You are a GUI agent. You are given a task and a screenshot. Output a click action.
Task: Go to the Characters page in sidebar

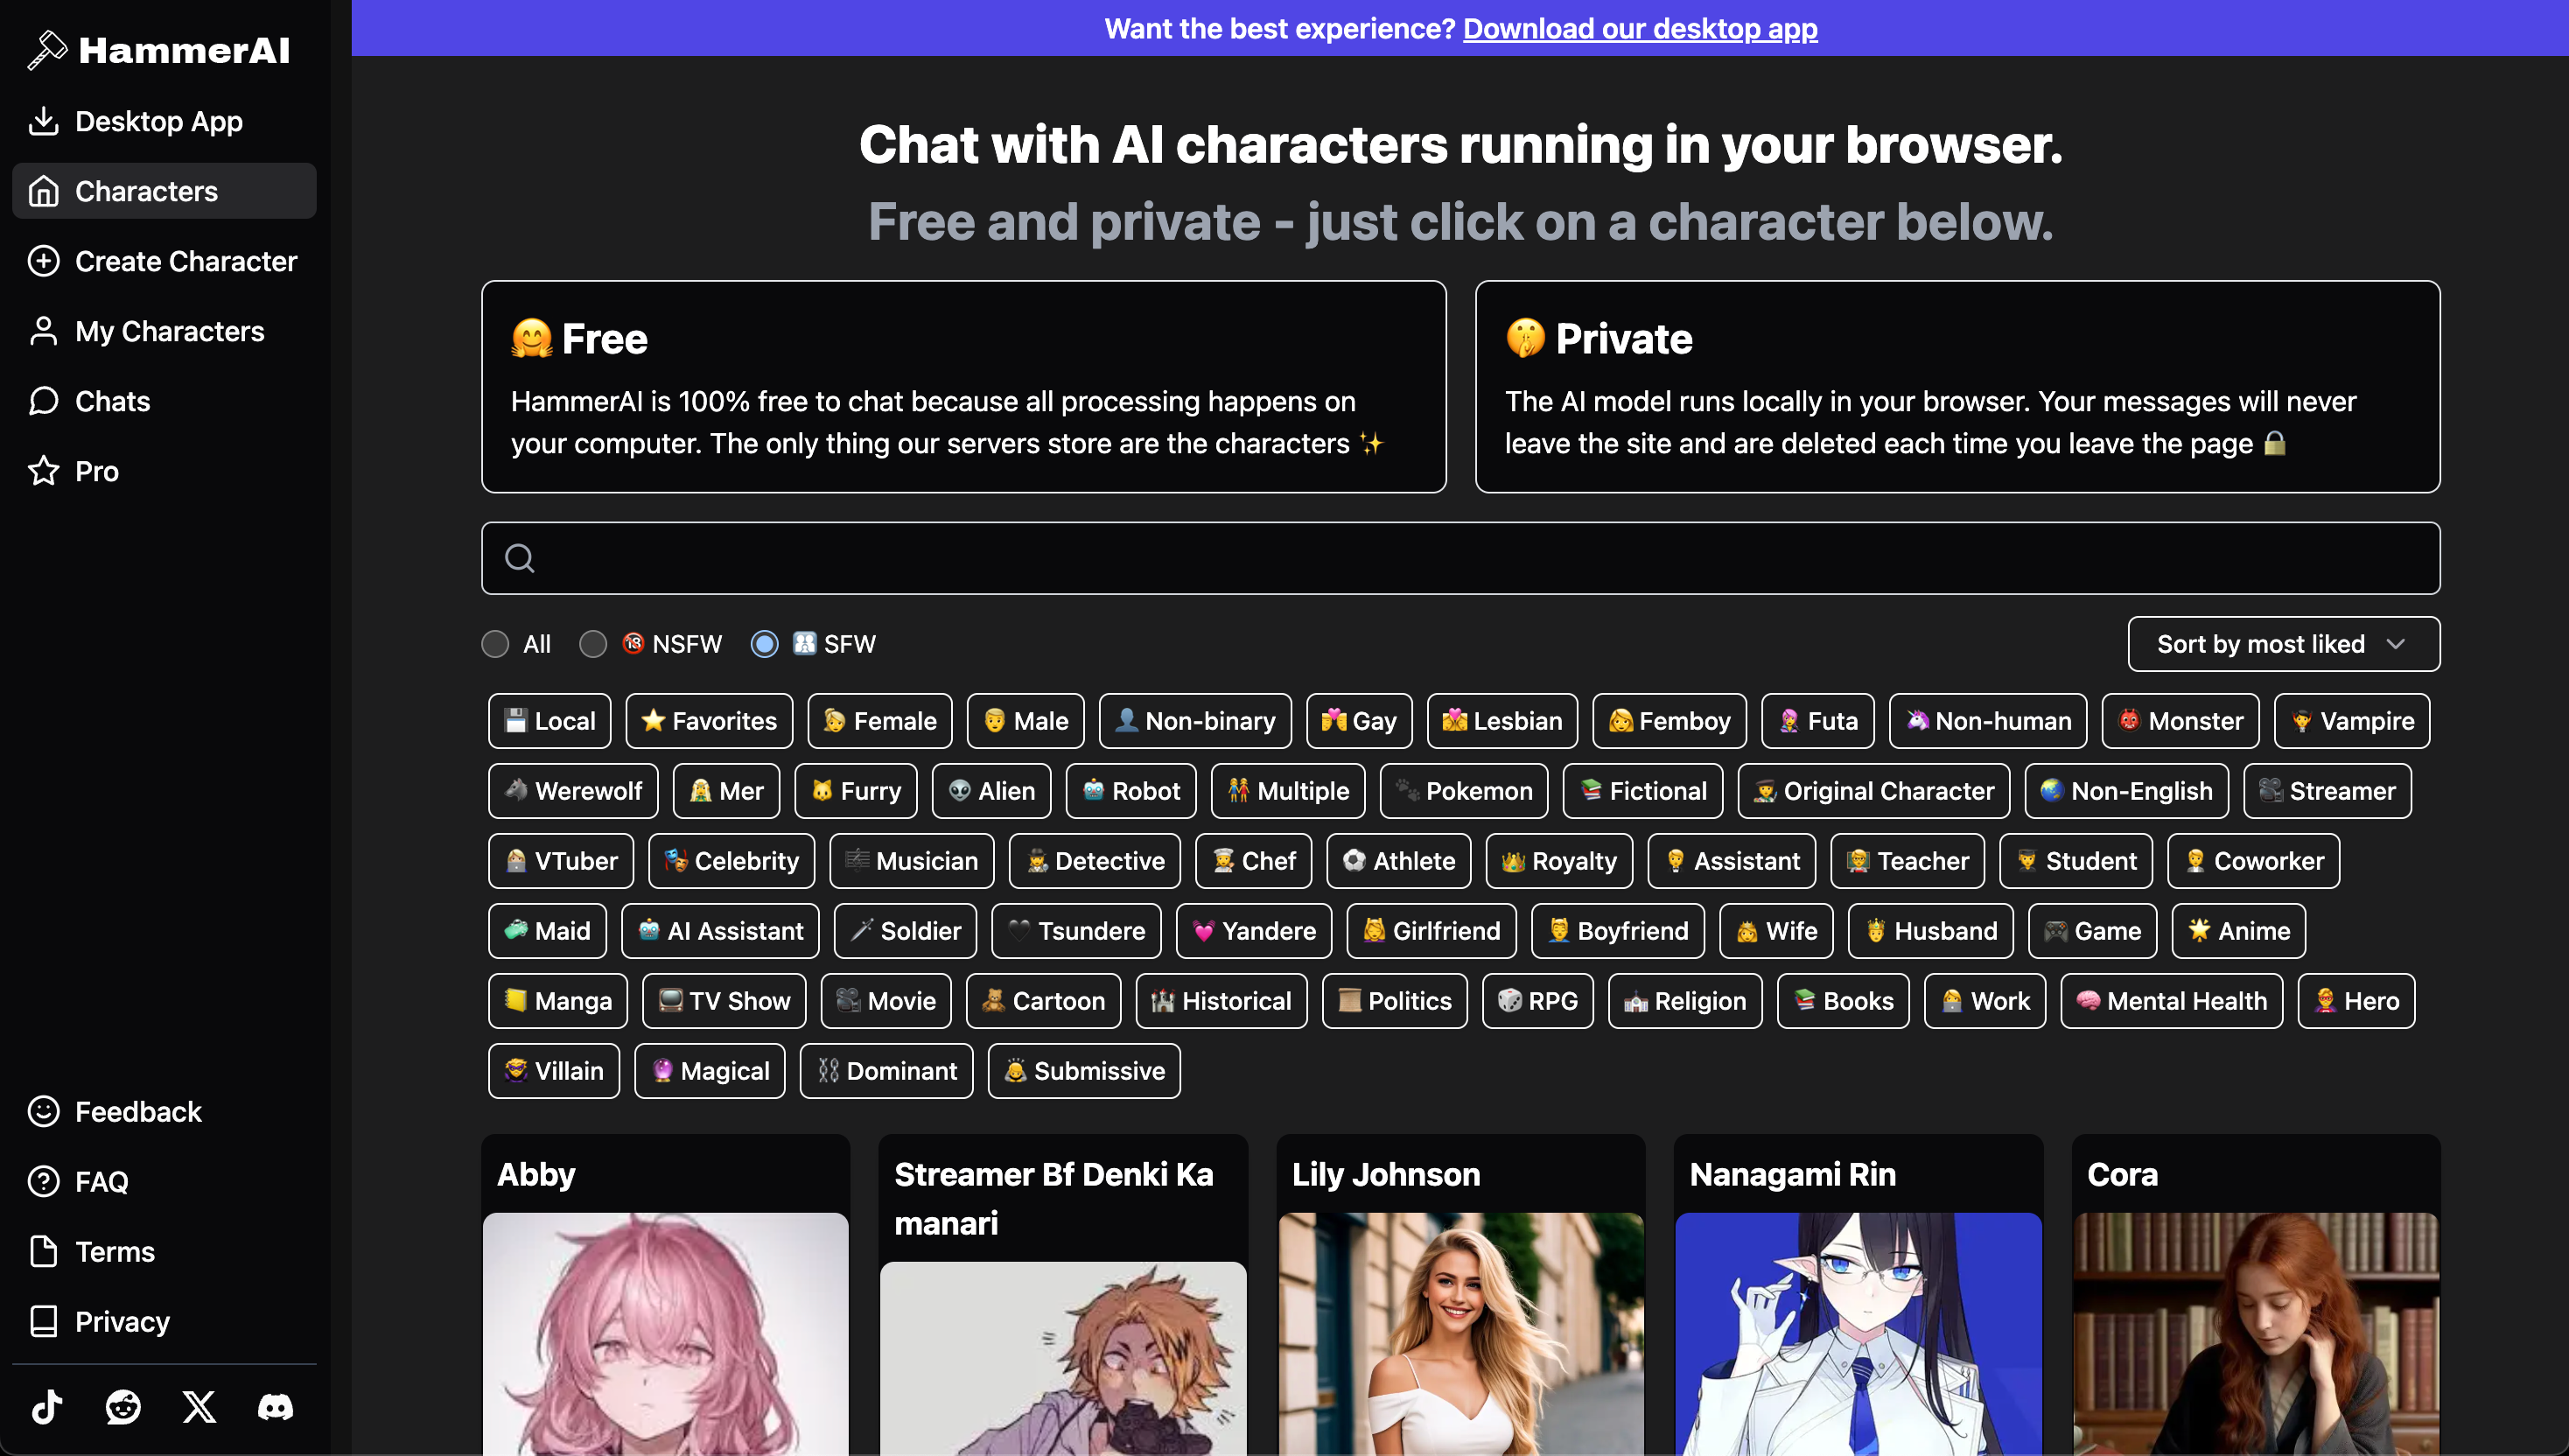(164, 191)
